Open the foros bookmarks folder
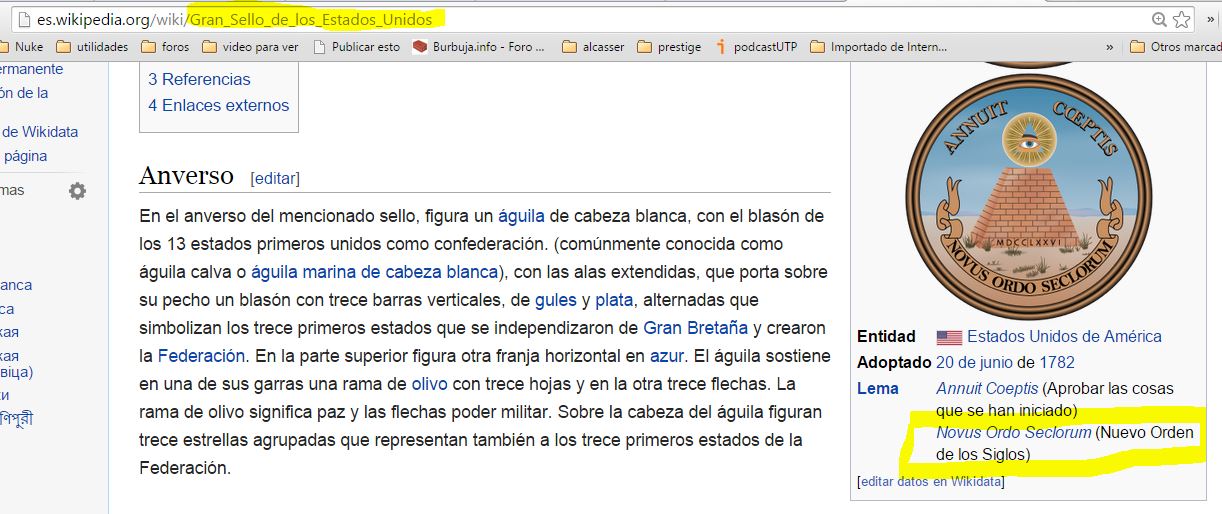Viewport: 1222px width, 514px height. pyautogui.click(x=164, y=47)
